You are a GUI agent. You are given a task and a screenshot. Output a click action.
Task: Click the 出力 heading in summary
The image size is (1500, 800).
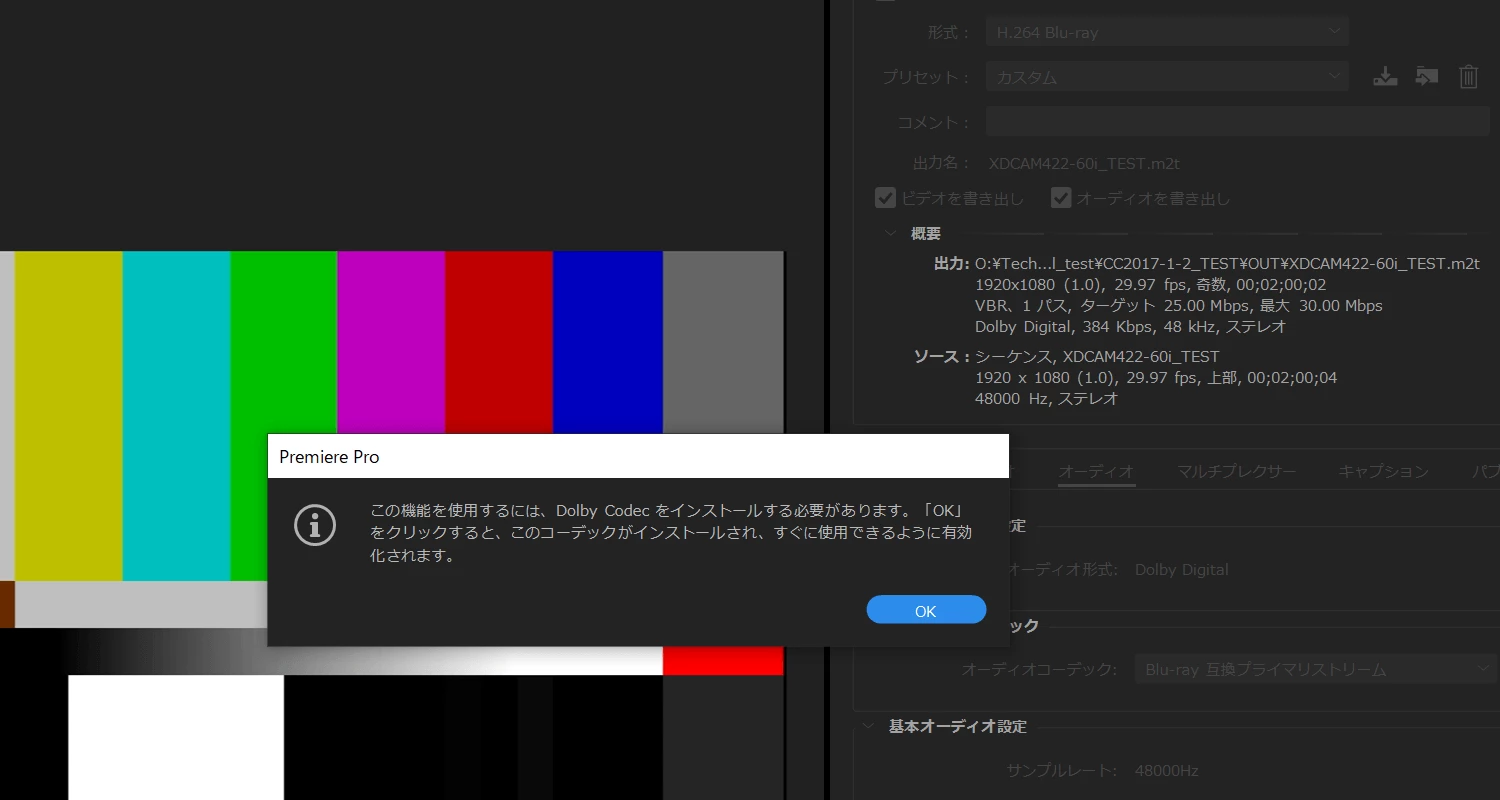click(x=952, y=263)
